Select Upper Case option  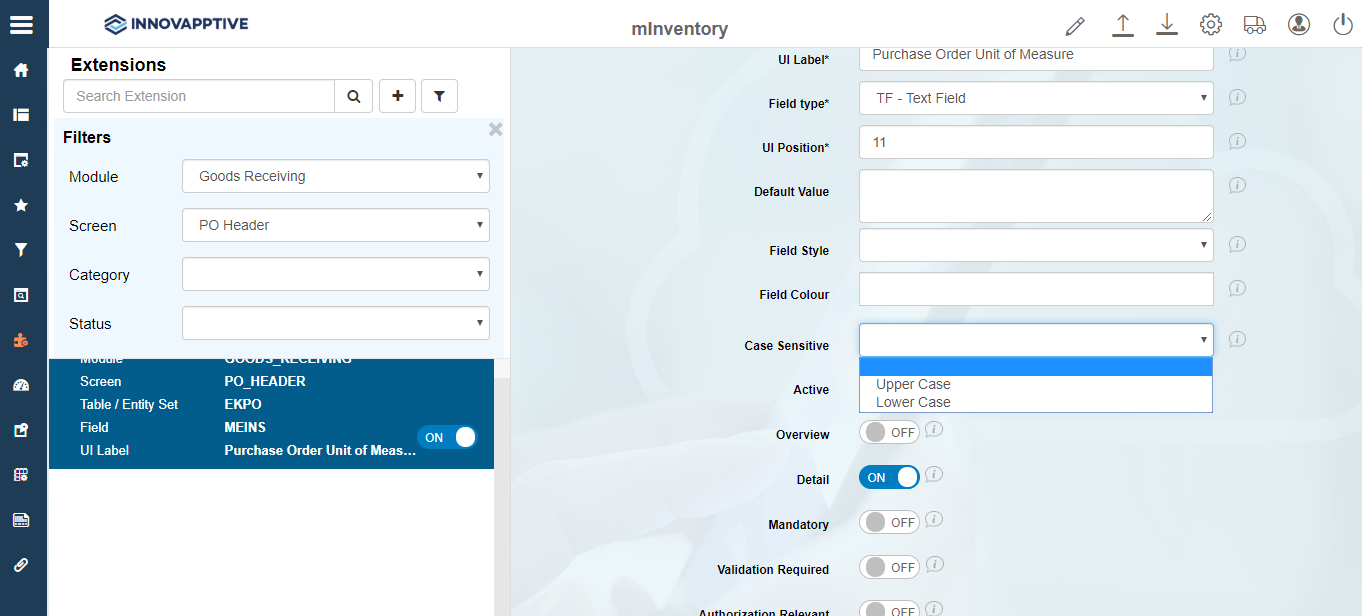(x=913, y=384)
